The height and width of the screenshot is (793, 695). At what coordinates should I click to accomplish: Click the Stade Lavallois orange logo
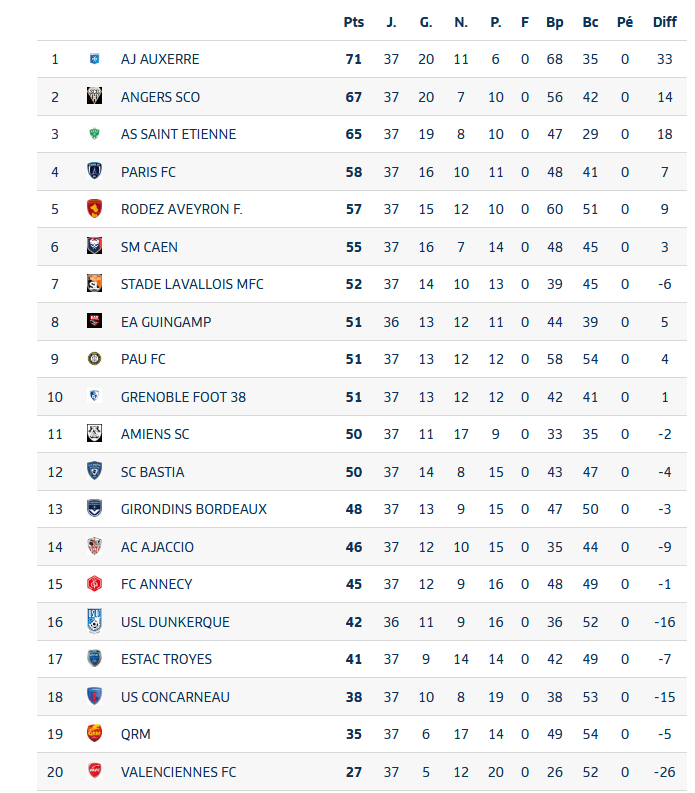(x=95, y=284)
